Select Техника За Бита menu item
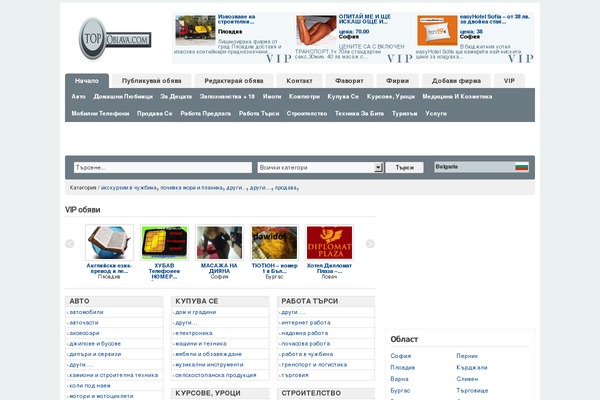This screenshot has width=600, height=400. [x=359, y=113]
